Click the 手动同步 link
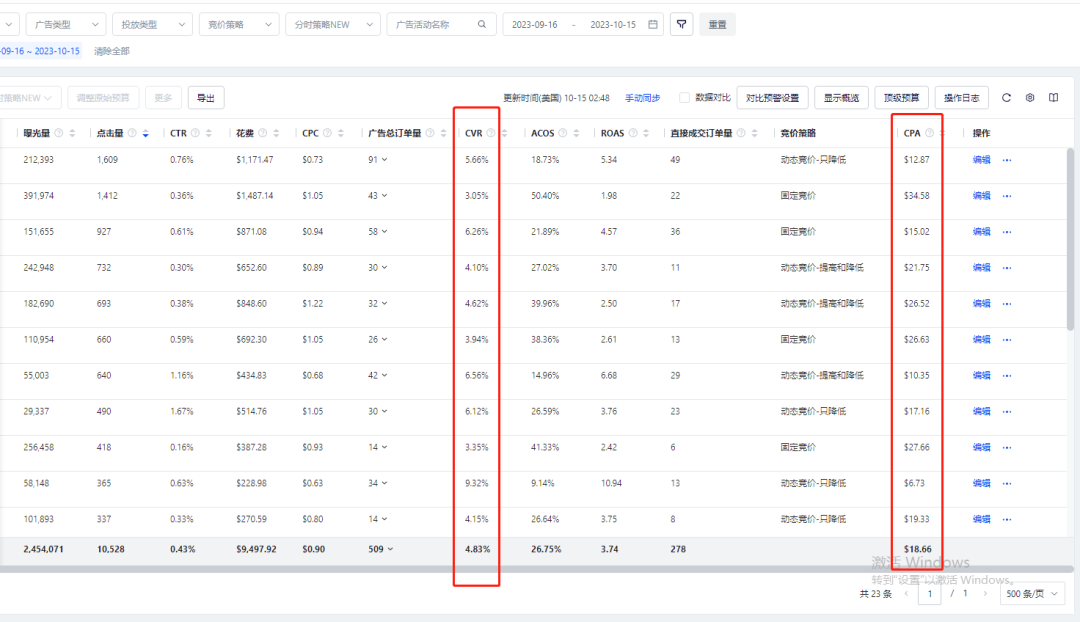Viewport: 1080px width, 622px height. pyautogui.click(x=642, y=98)
